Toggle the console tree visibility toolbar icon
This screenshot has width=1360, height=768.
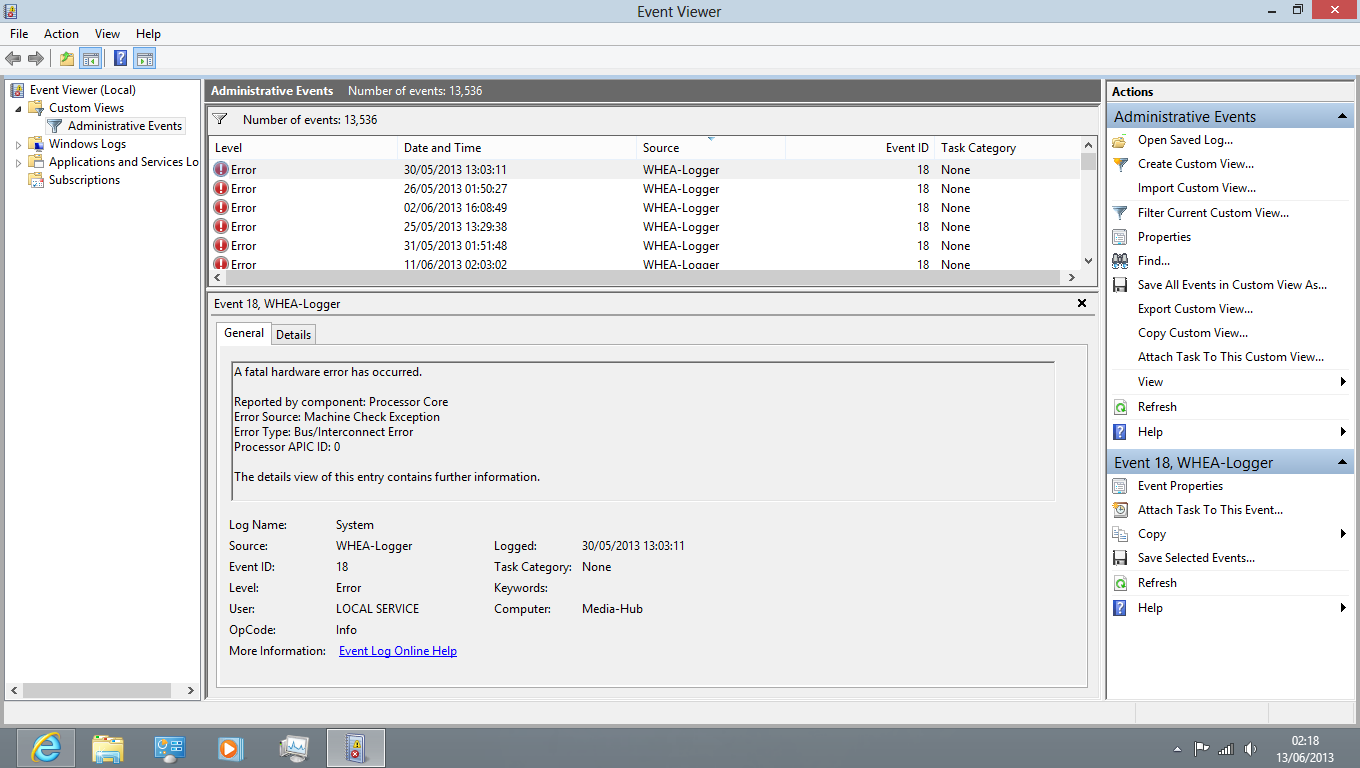[91, 58]
